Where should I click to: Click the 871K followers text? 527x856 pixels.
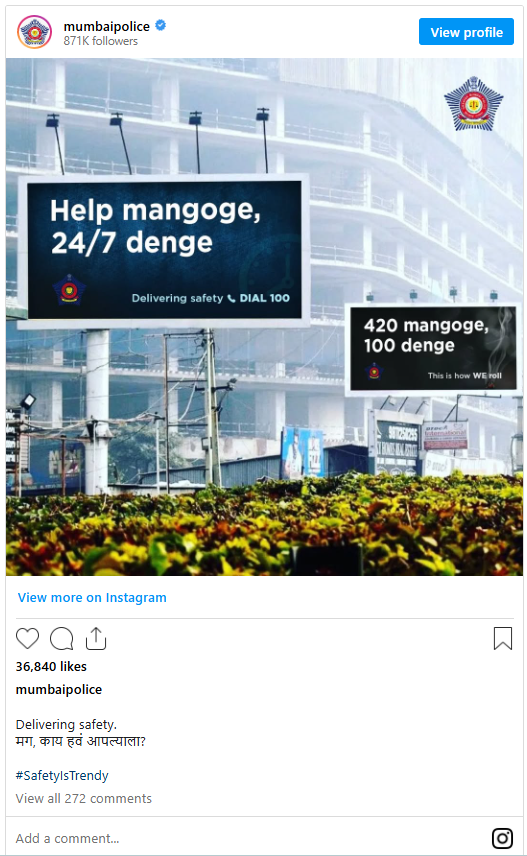click(100, 41)
